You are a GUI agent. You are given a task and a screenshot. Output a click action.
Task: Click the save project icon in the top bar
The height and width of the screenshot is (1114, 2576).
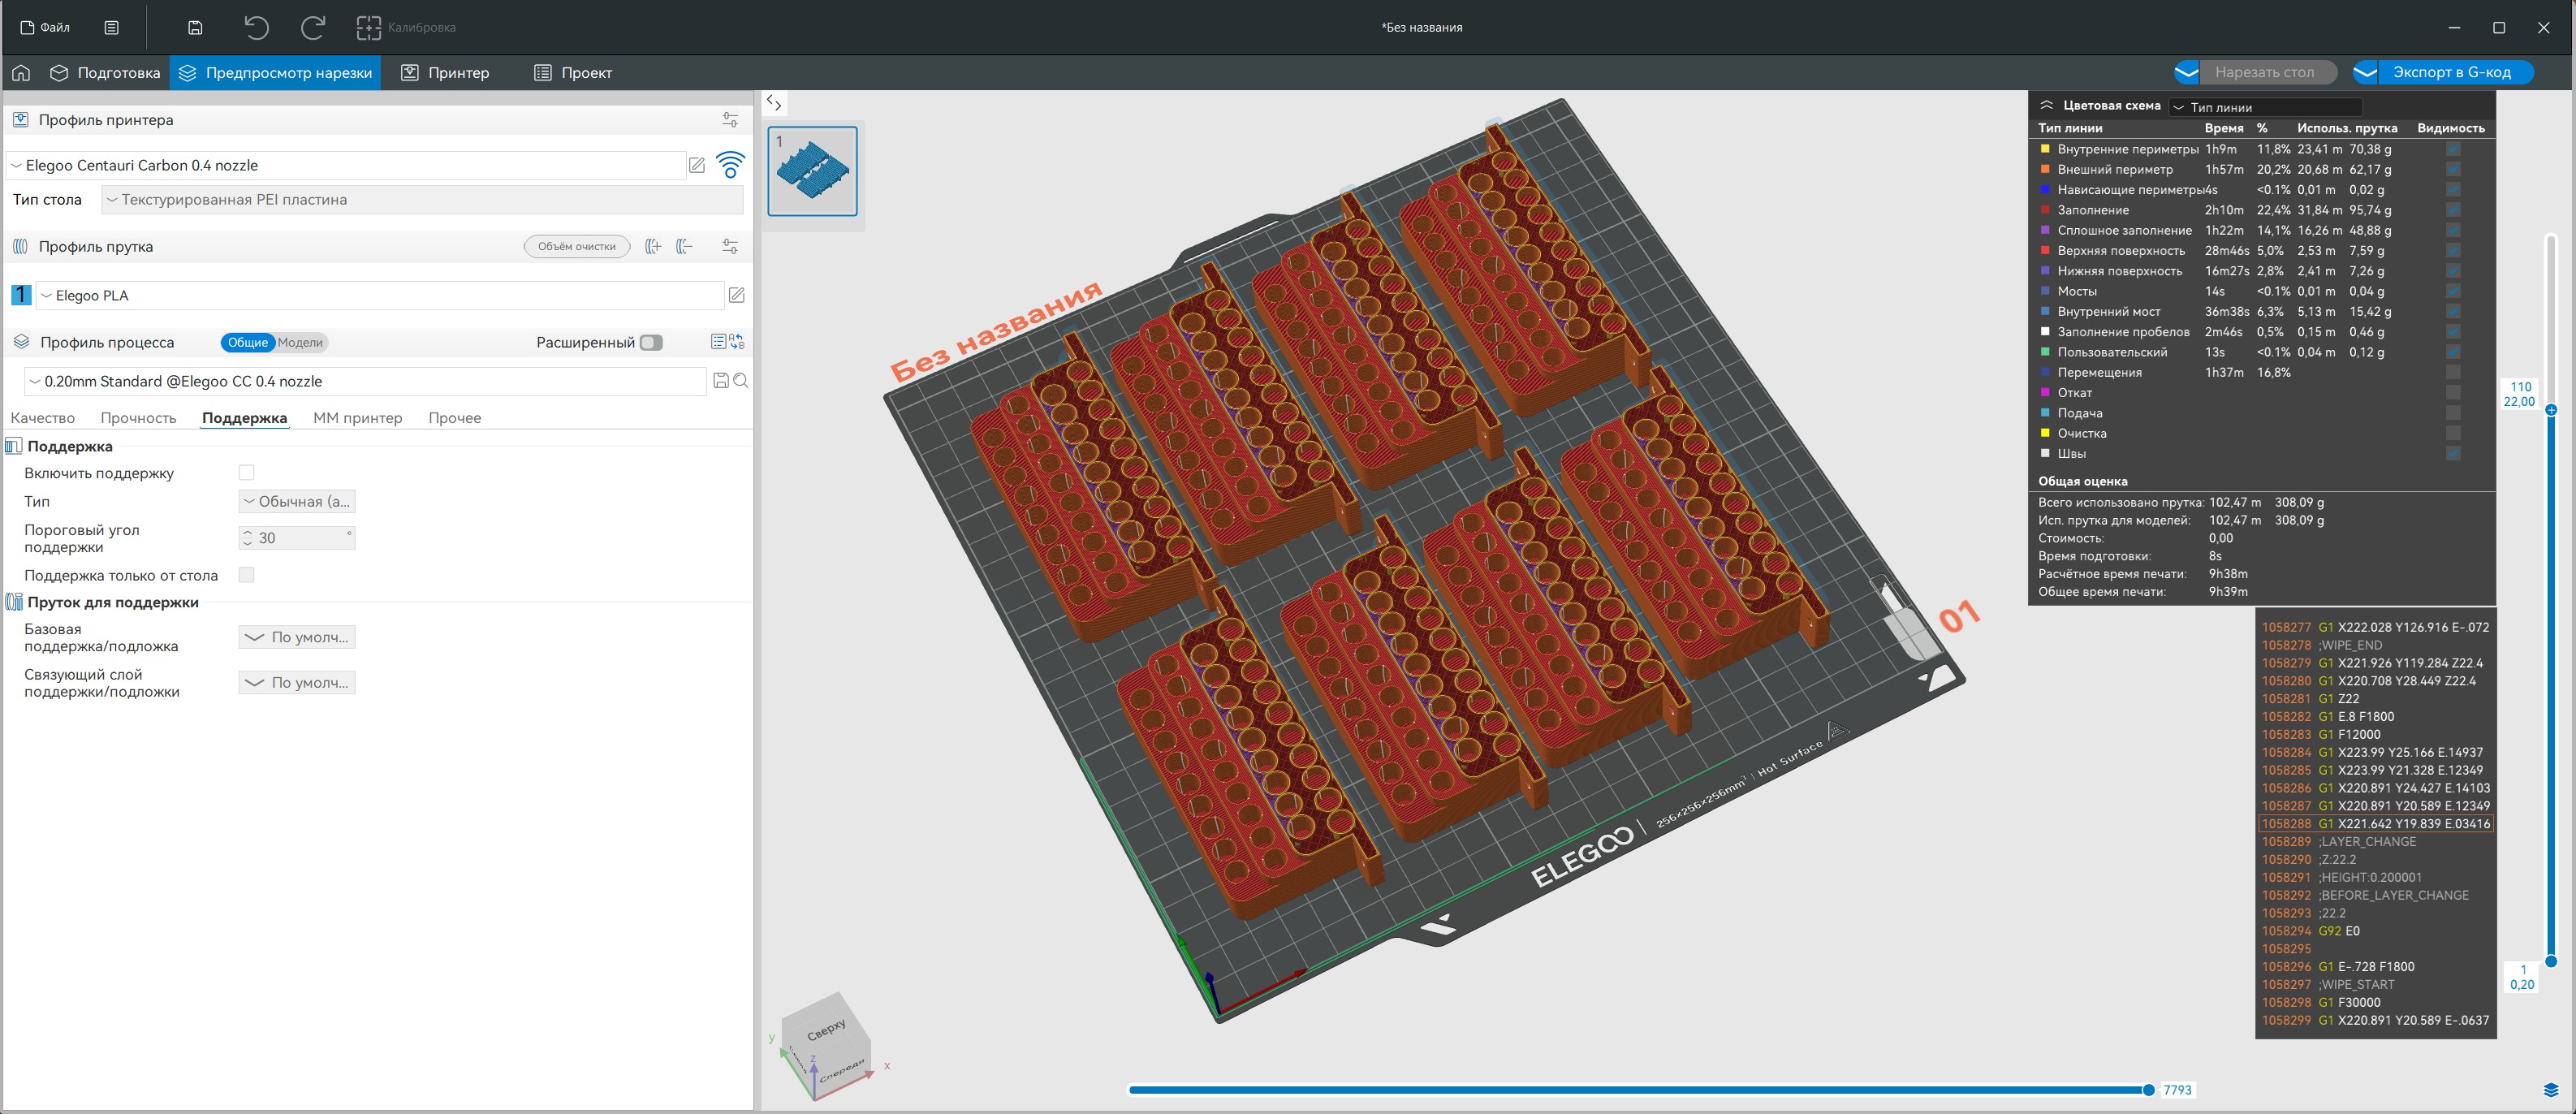195,28
